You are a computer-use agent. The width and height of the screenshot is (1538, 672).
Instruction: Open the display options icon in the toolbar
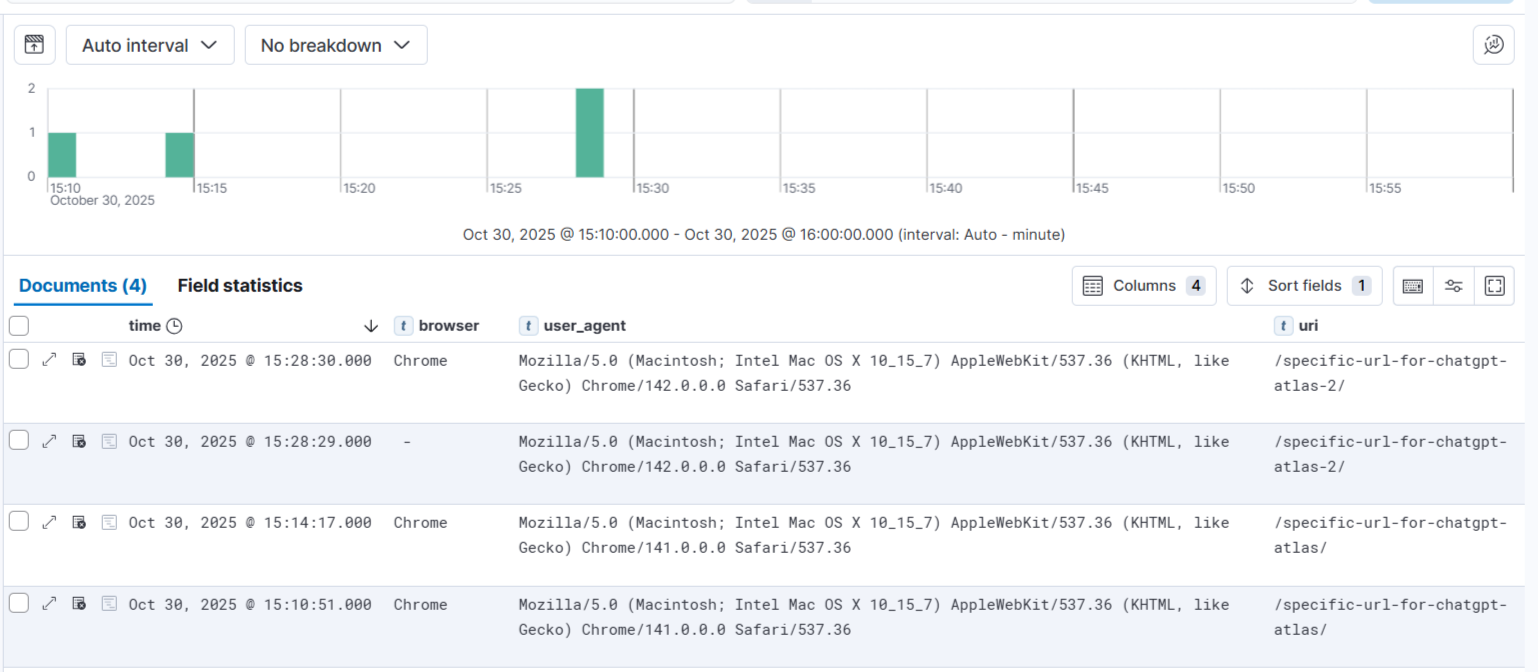1453,286
